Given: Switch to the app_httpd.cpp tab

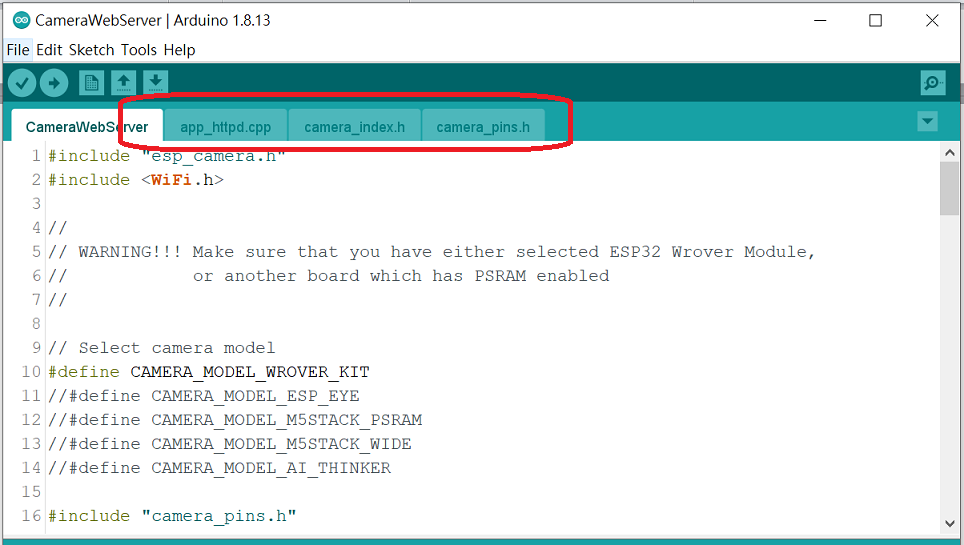Looking at the screenshot, I should click(226, 127).
